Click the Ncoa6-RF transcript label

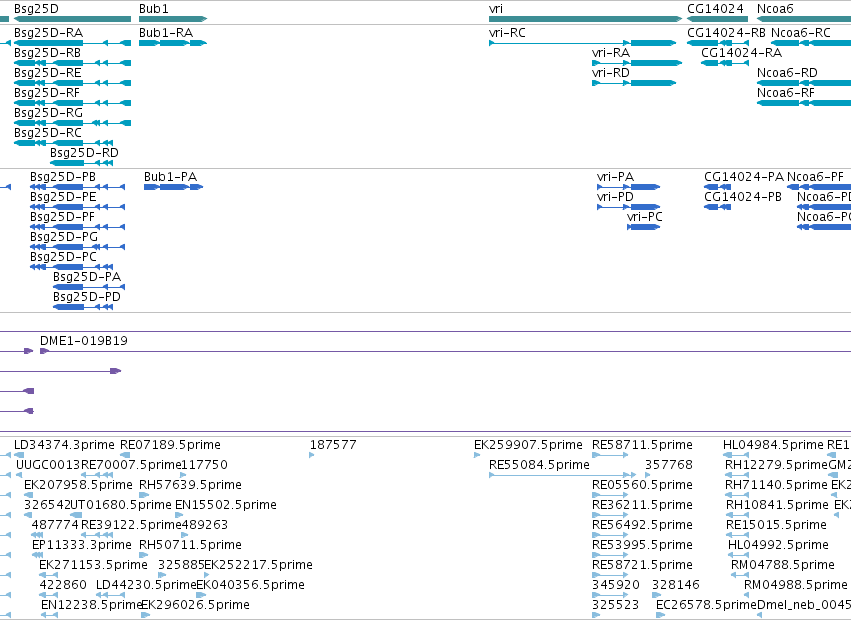click(x=786, y=93)
